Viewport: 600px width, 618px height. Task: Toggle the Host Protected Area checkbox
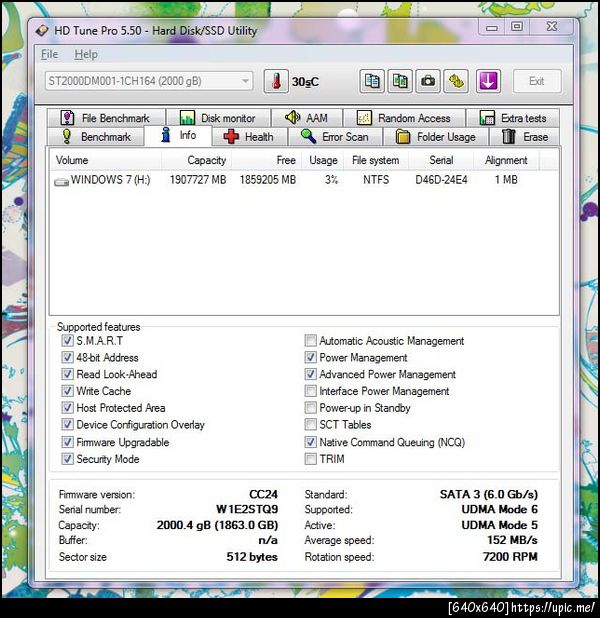[x=67, y=407]
